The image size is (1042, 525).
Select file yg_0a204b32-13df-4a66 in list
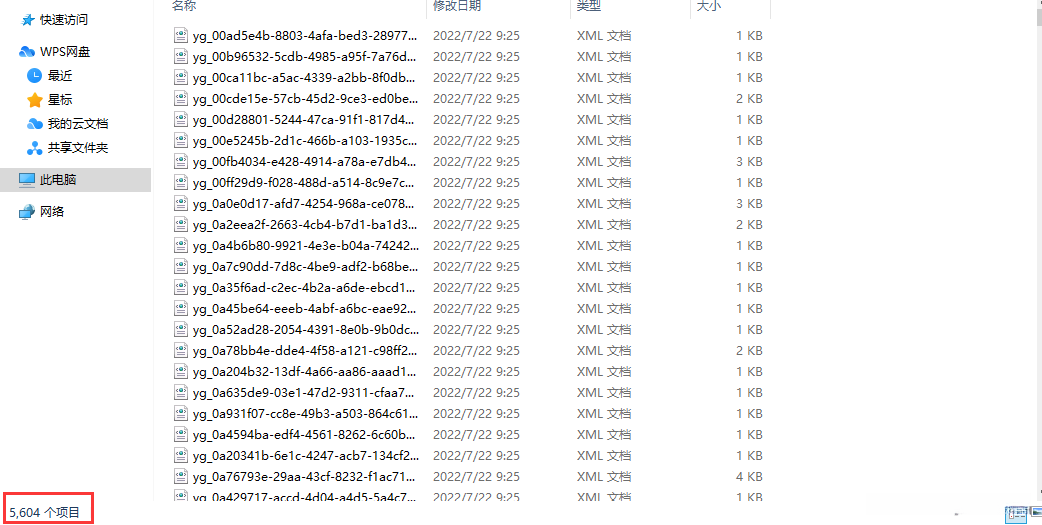coord(468,371)
